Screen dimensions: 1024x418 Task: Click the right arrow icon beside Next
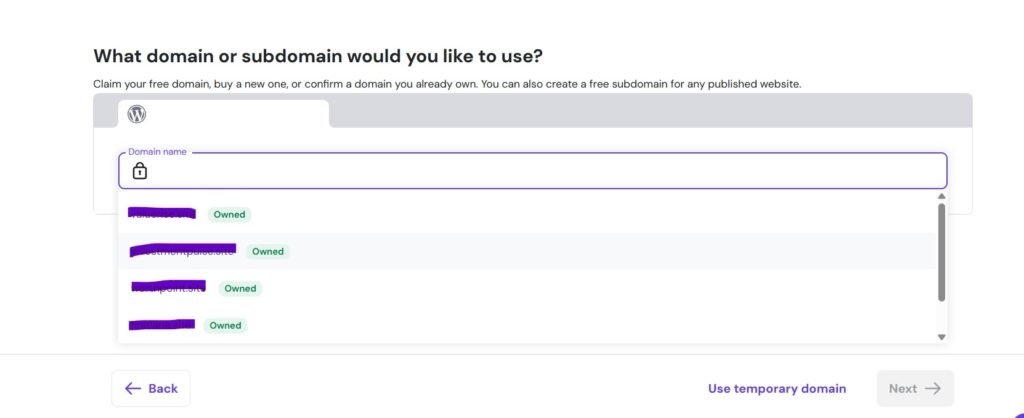(x=932, y=388)
